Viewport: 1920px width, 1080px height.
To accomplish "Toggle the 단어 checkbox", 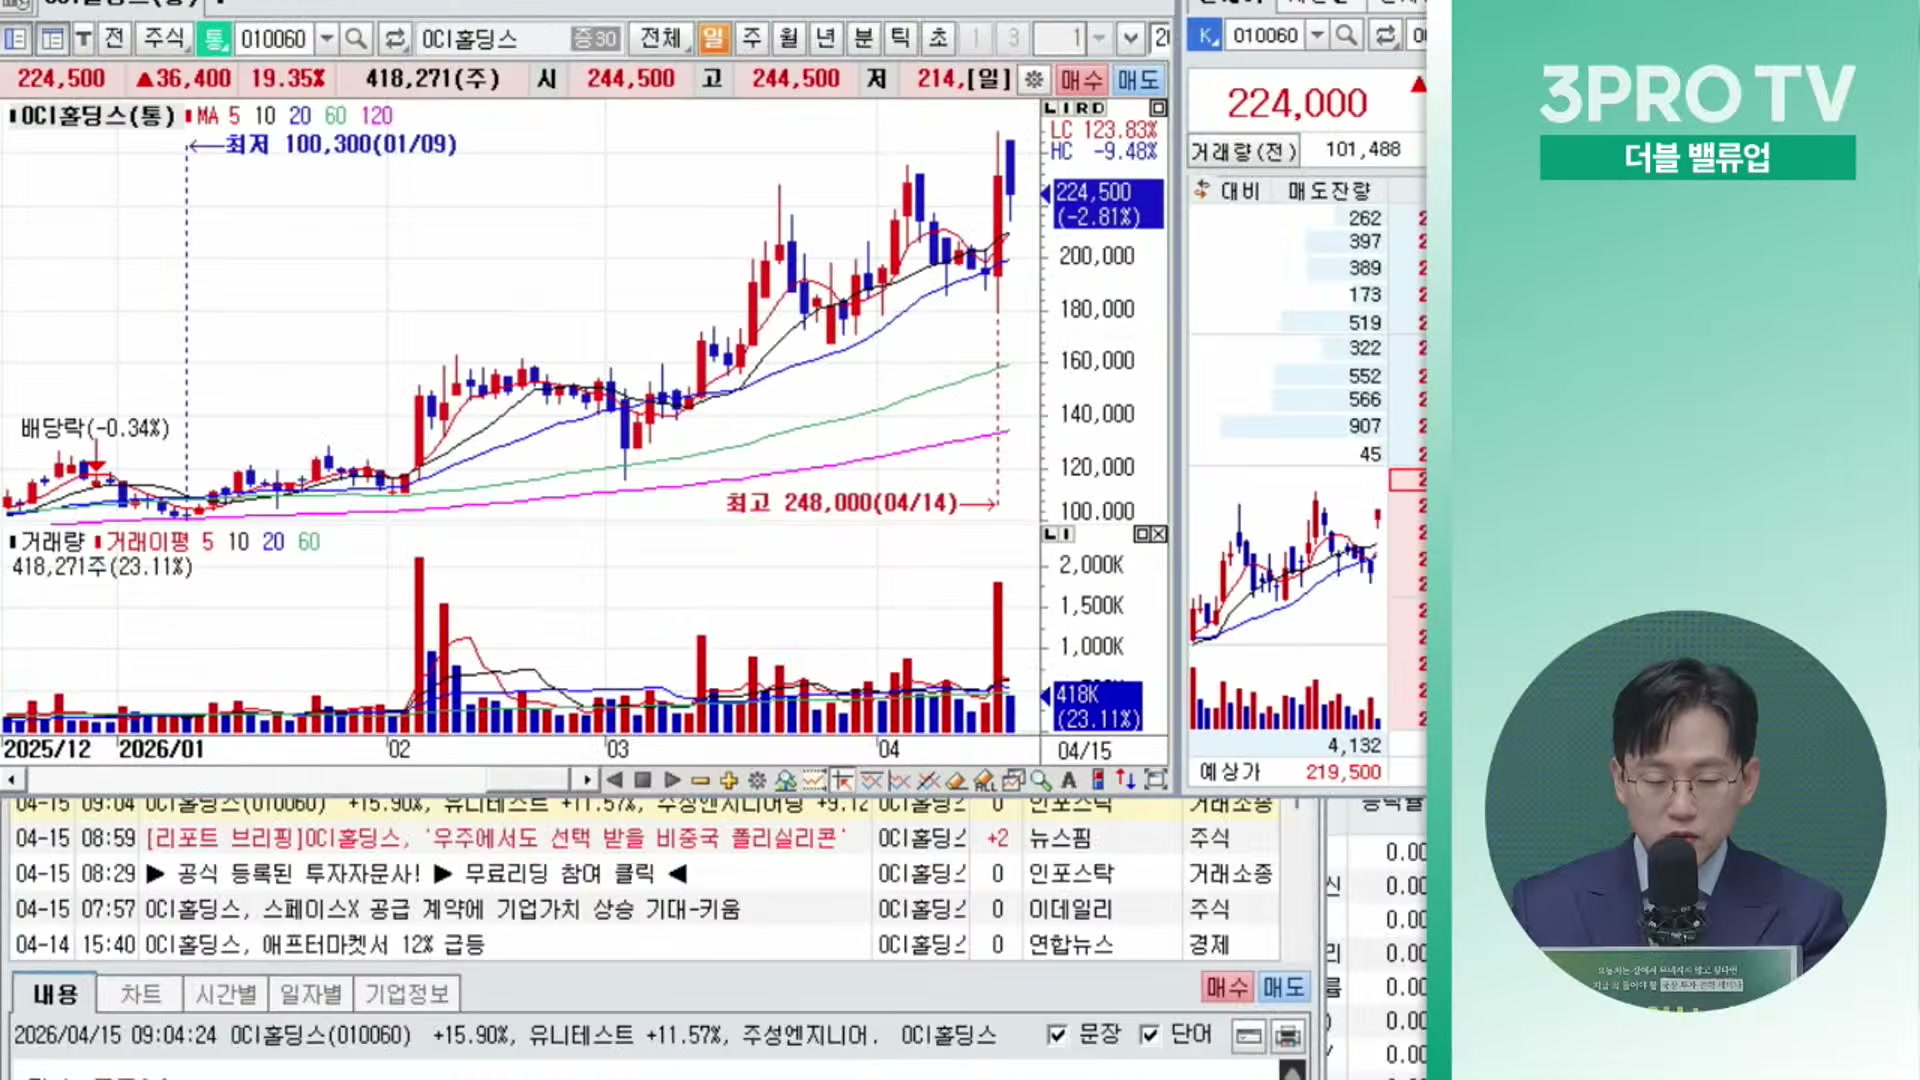I will click(1149, 1034).
